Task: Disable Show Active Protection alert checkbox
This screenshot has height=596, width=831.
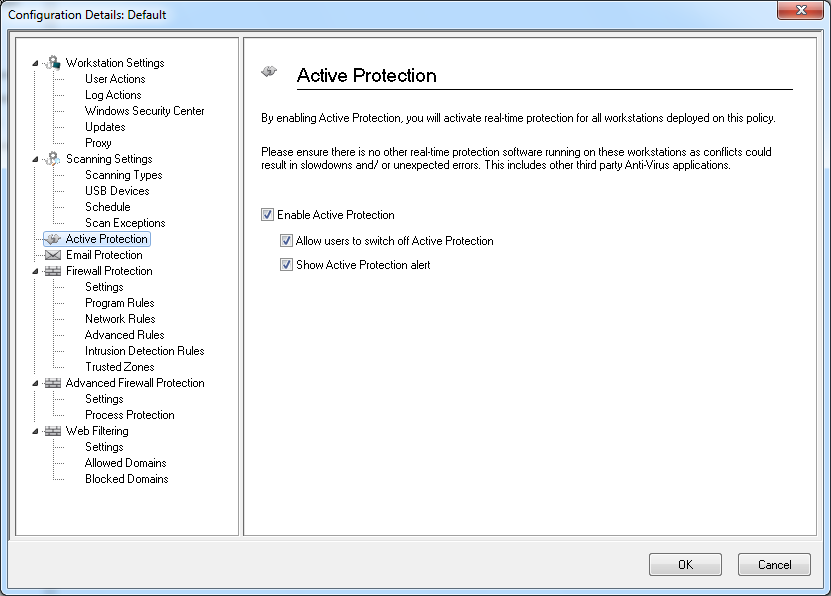Action: click(x=286, y=265)
